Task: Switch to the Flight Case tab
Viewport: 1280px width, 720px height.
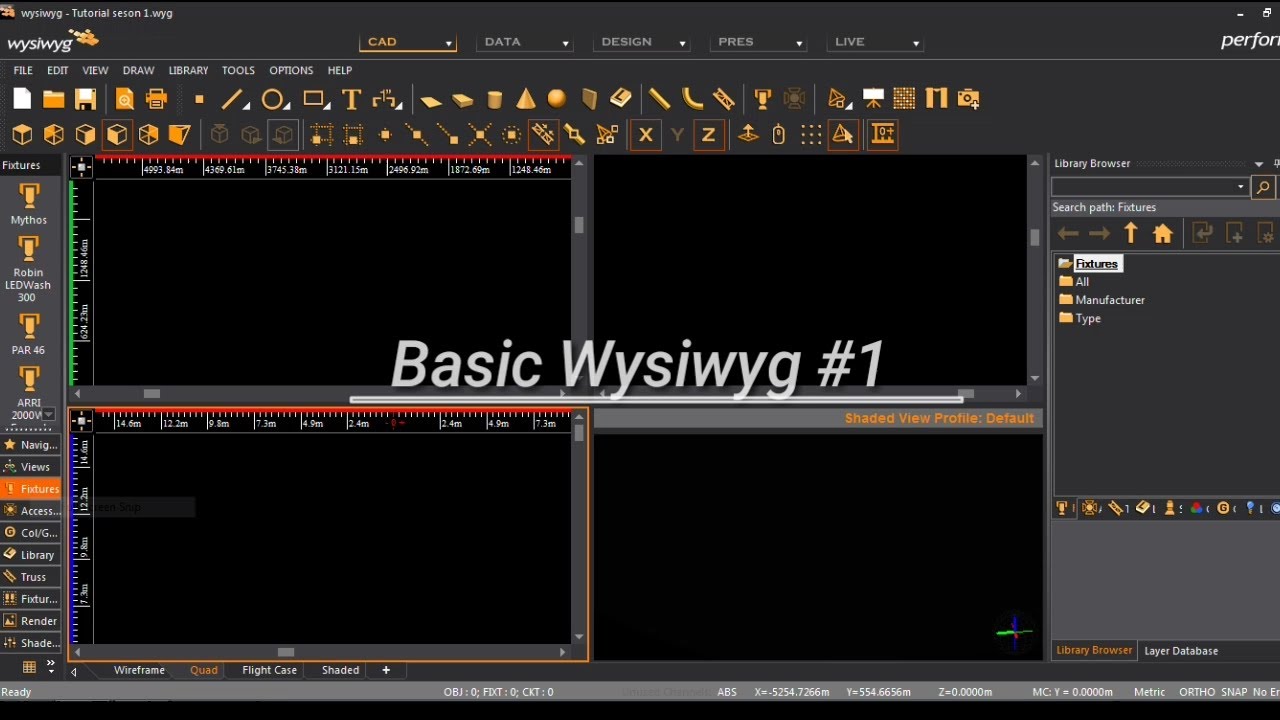Action: pos(269,670)
